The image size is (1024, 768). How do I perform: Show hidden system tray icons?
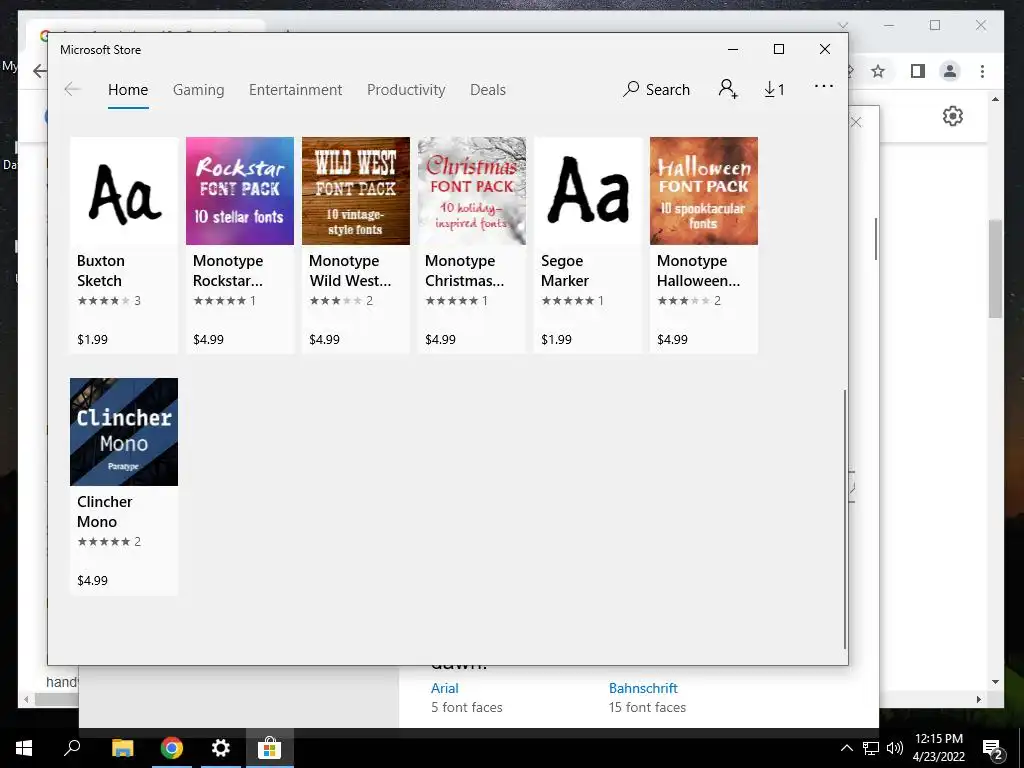click(846, 748)
